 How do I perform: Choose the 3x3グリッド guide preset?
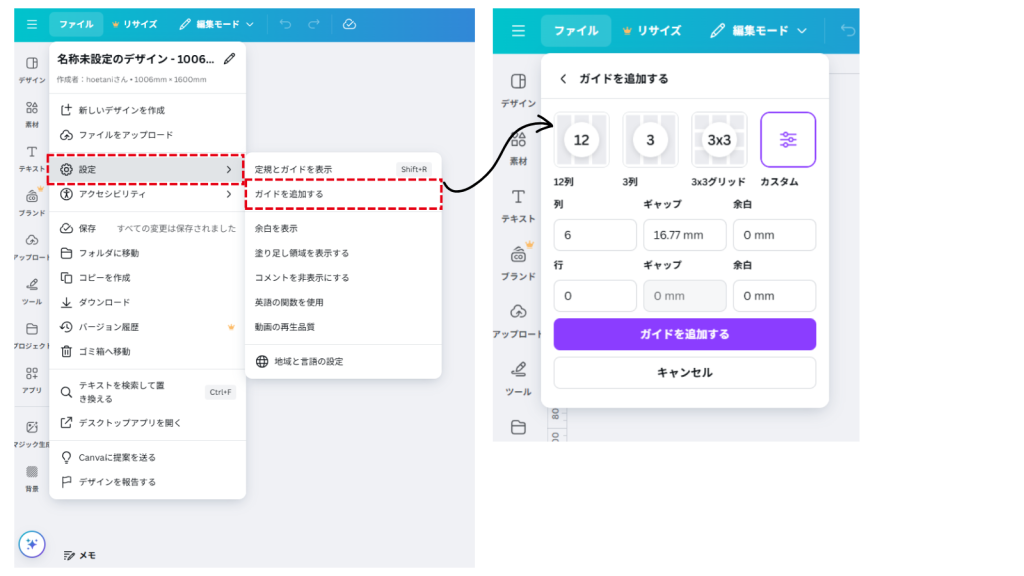click(x=719, y=140)
